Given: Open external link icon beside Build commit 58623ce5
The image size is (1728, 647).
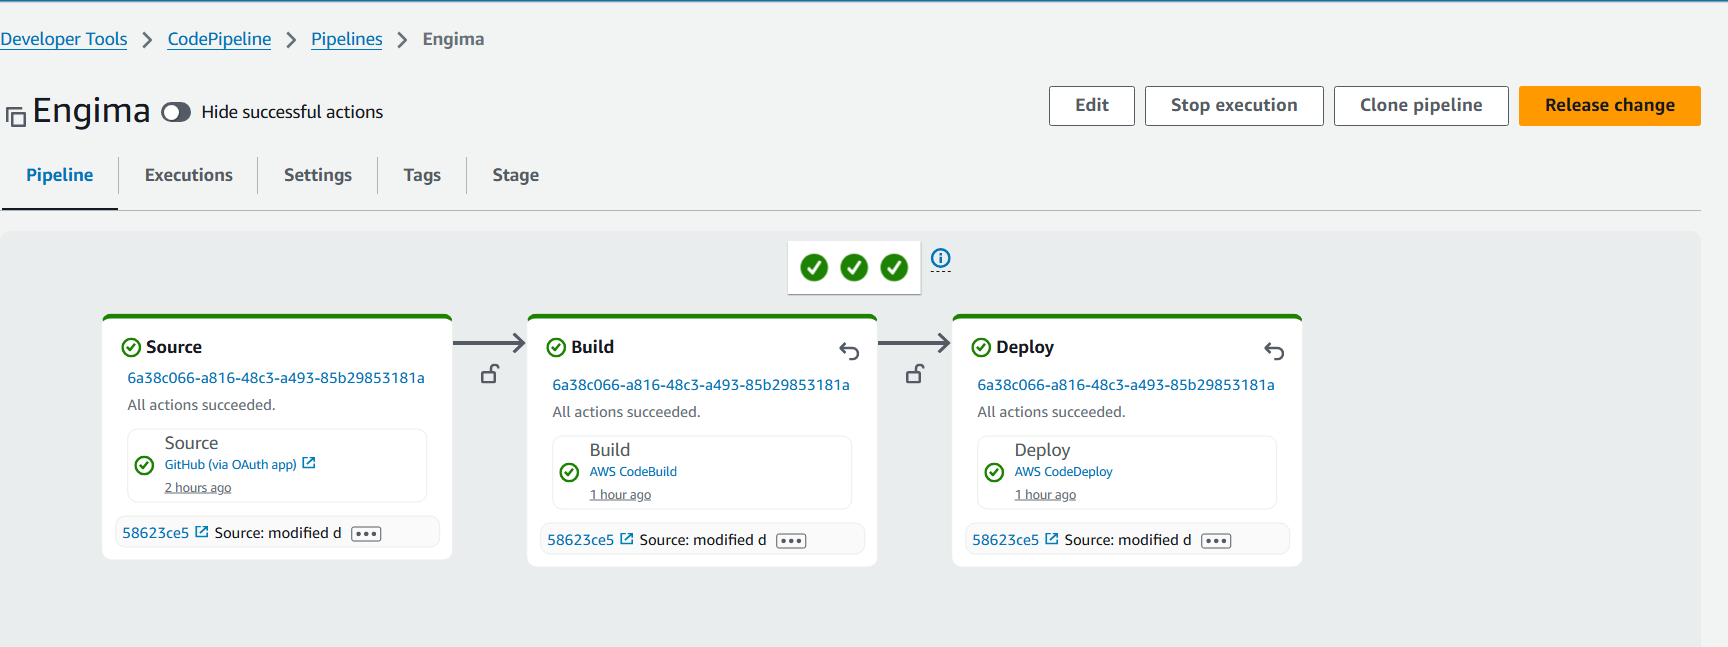Looking at the screenshot, I should [x=627, y=539].
